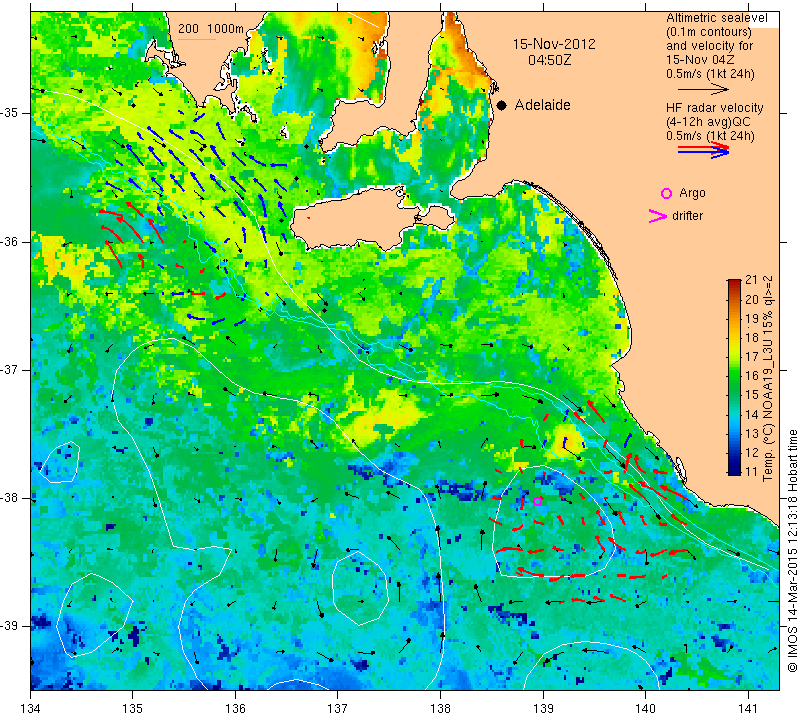Viewport: 800px width, 720px height.
Task: Click the '© IMOS 14-Mar-2015' Hobart time credit
Action: click(x=792, y=551)
